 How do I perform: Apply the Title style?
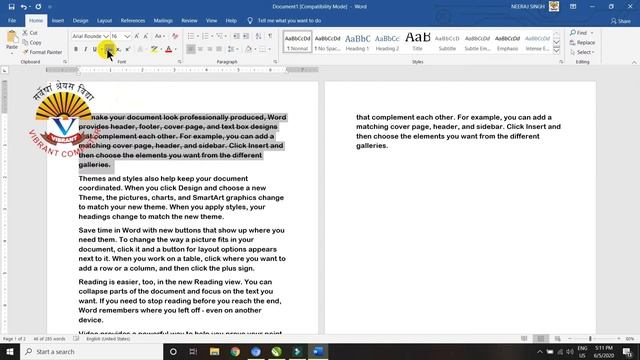[x=417, y=42]
